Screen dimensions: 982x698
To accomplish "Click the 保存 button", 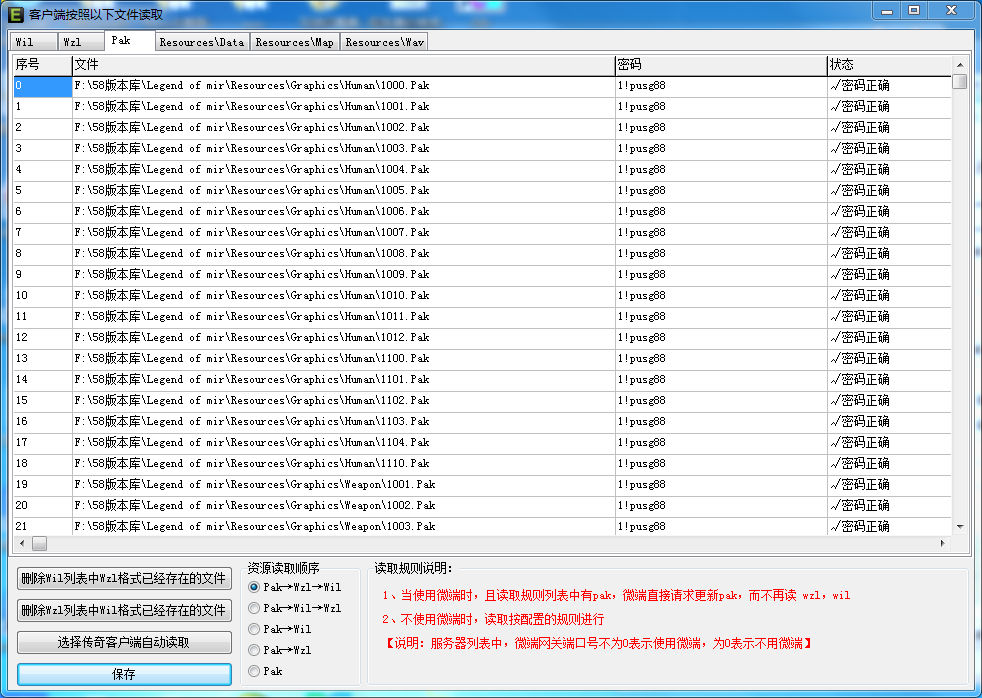I will (124, 674).
